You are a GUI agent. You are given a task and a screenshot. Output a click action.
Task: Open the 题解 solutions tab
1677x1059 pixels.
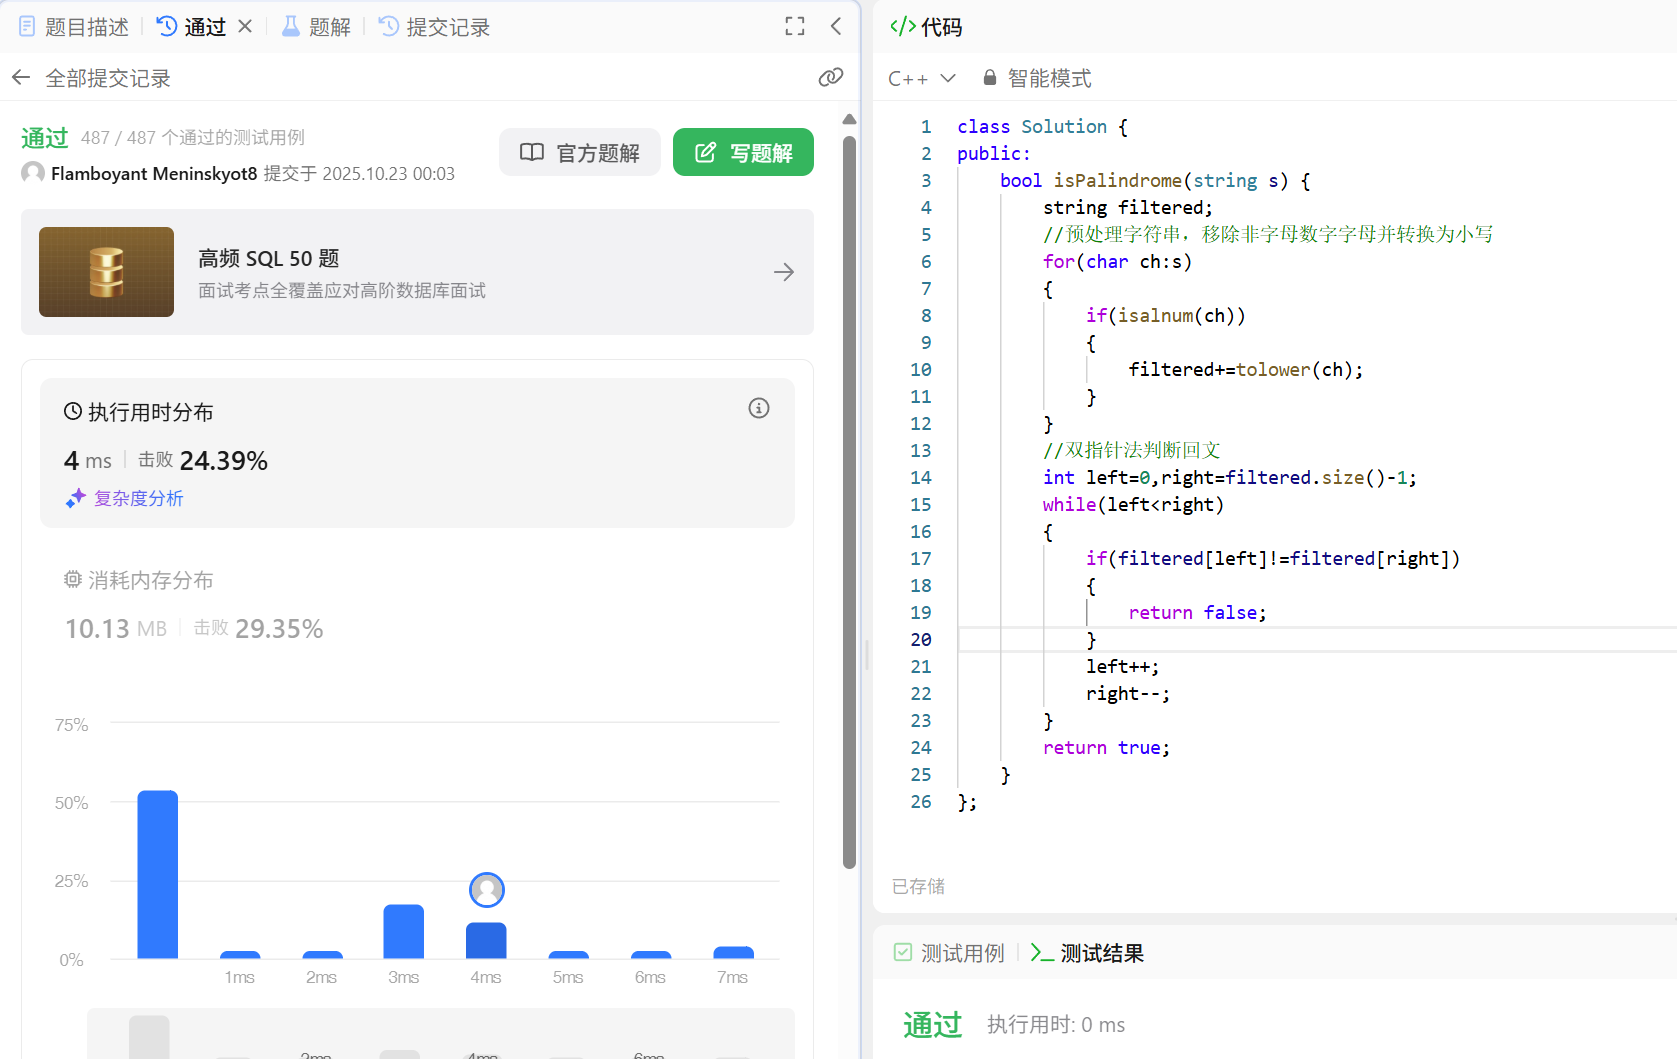316,27
